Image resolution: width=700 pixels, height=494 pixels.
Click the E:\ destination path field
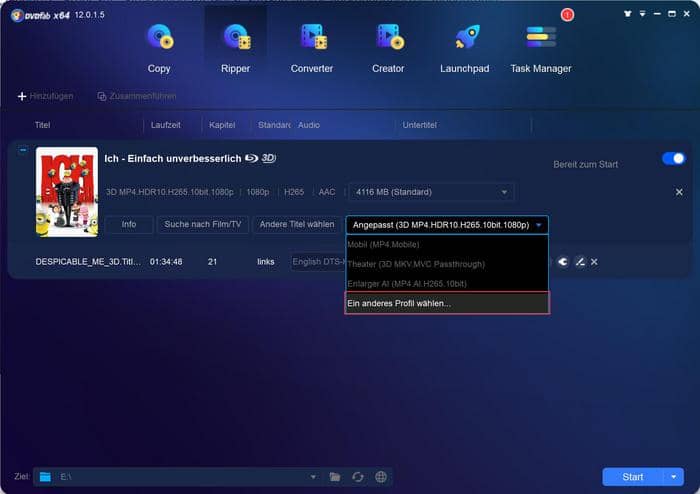click(181, 477)
